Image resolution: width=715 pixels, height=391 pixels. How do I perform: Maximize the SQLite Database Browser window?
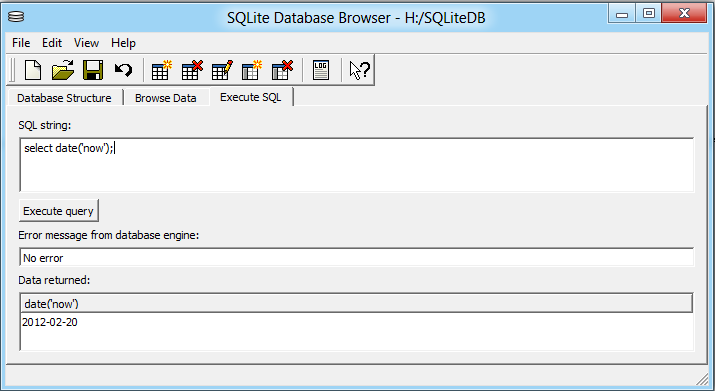[648, 14]
